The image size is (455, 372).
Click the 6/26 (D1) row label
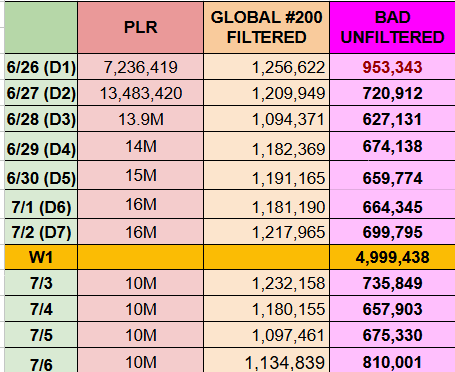41,67
